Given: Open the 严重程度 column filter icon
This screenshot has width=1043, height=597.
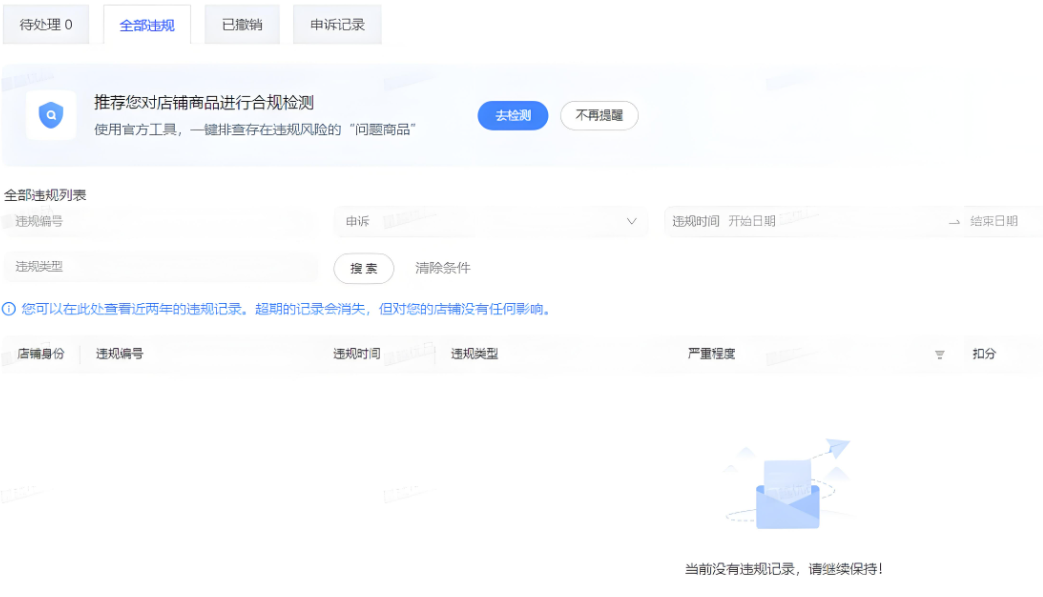Looking at the screenshot, I should tap(939, 355).
